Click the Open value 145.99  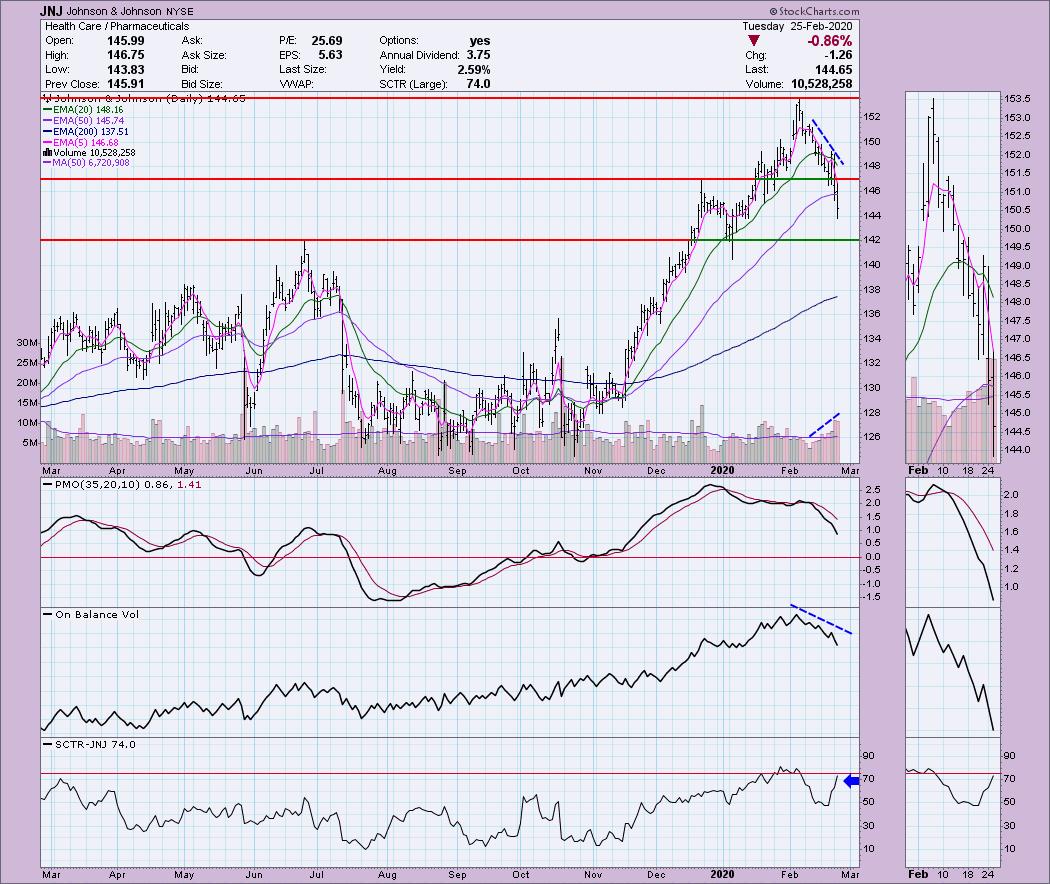coord(125,40)
